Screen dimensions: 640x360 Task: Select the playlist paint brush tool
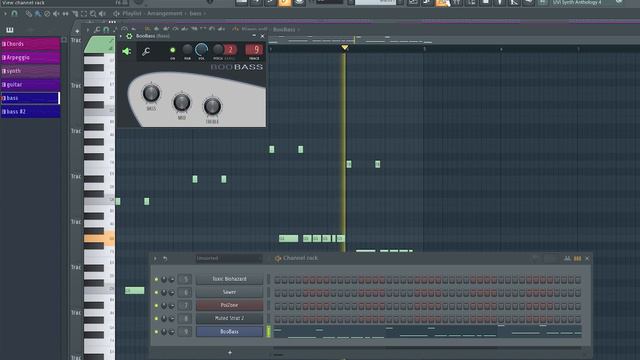tap(38, 13)
